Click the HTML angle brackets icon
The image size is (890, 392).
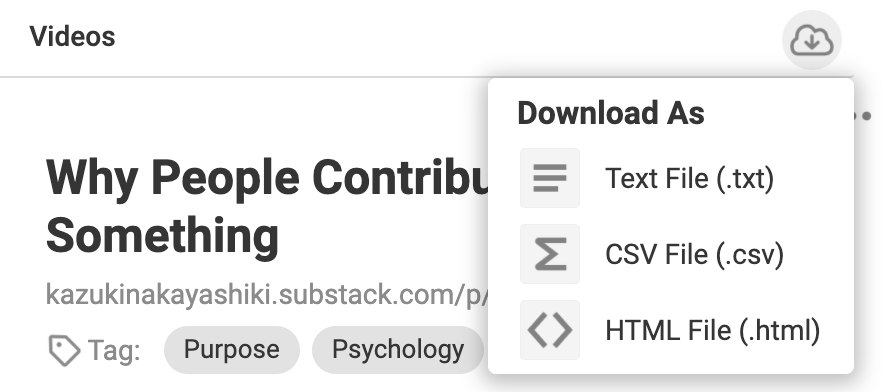tap(549, 330)
